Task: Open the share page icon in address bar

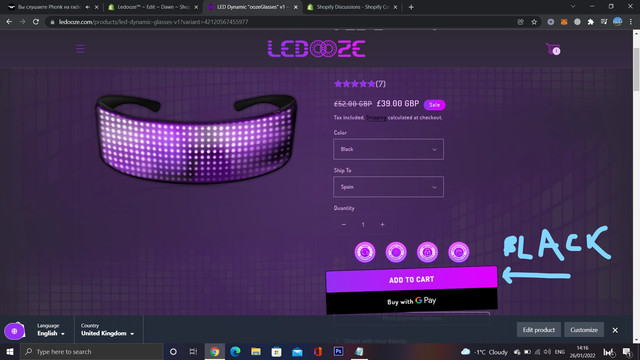Action: pyautogui.click(x=520, y=22)
